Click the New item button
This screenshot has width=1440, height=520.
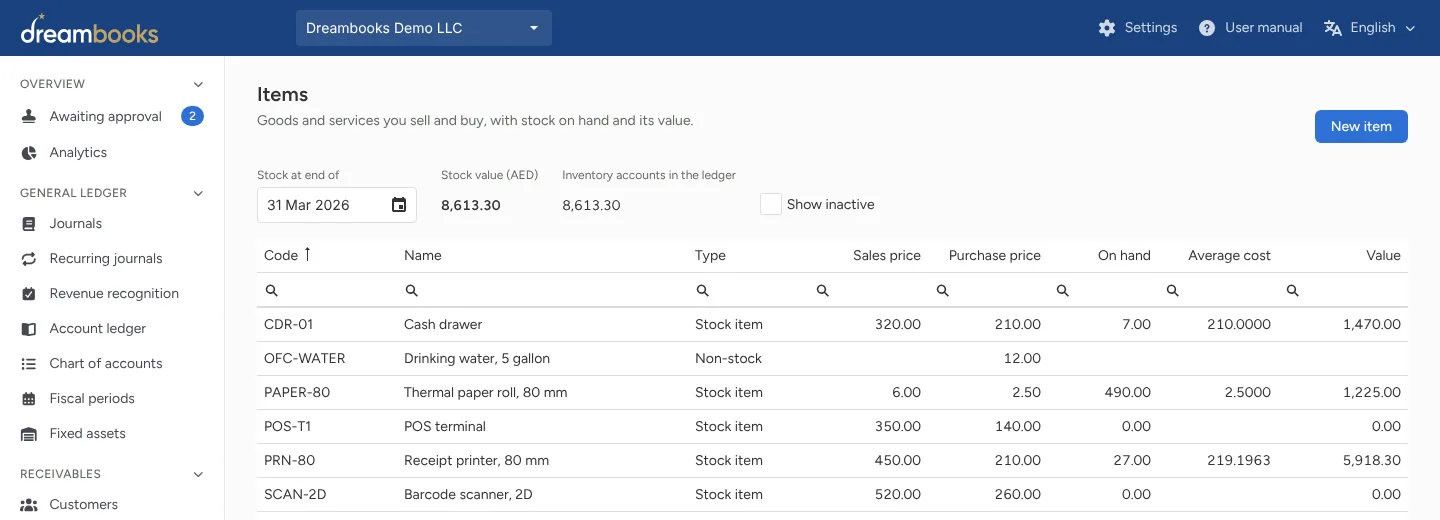click(1361, 126)
